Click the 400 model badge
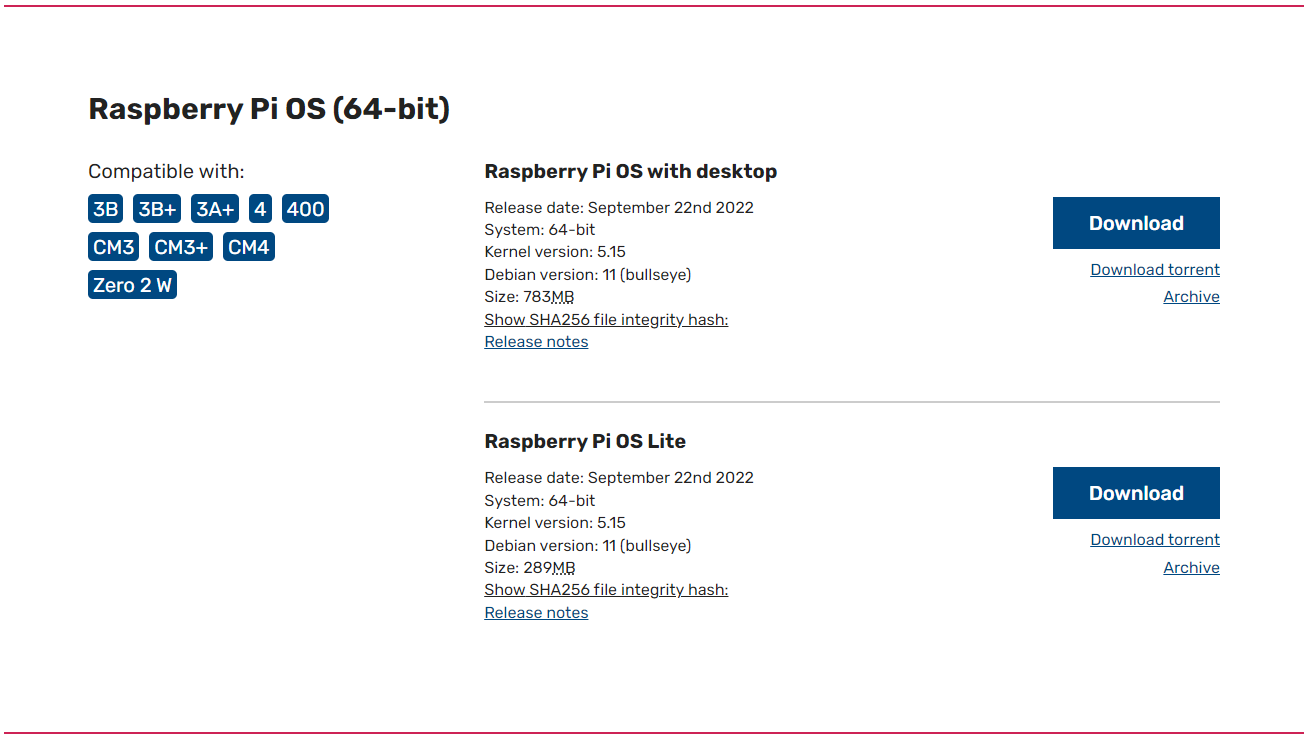 [x=305, y=209]
